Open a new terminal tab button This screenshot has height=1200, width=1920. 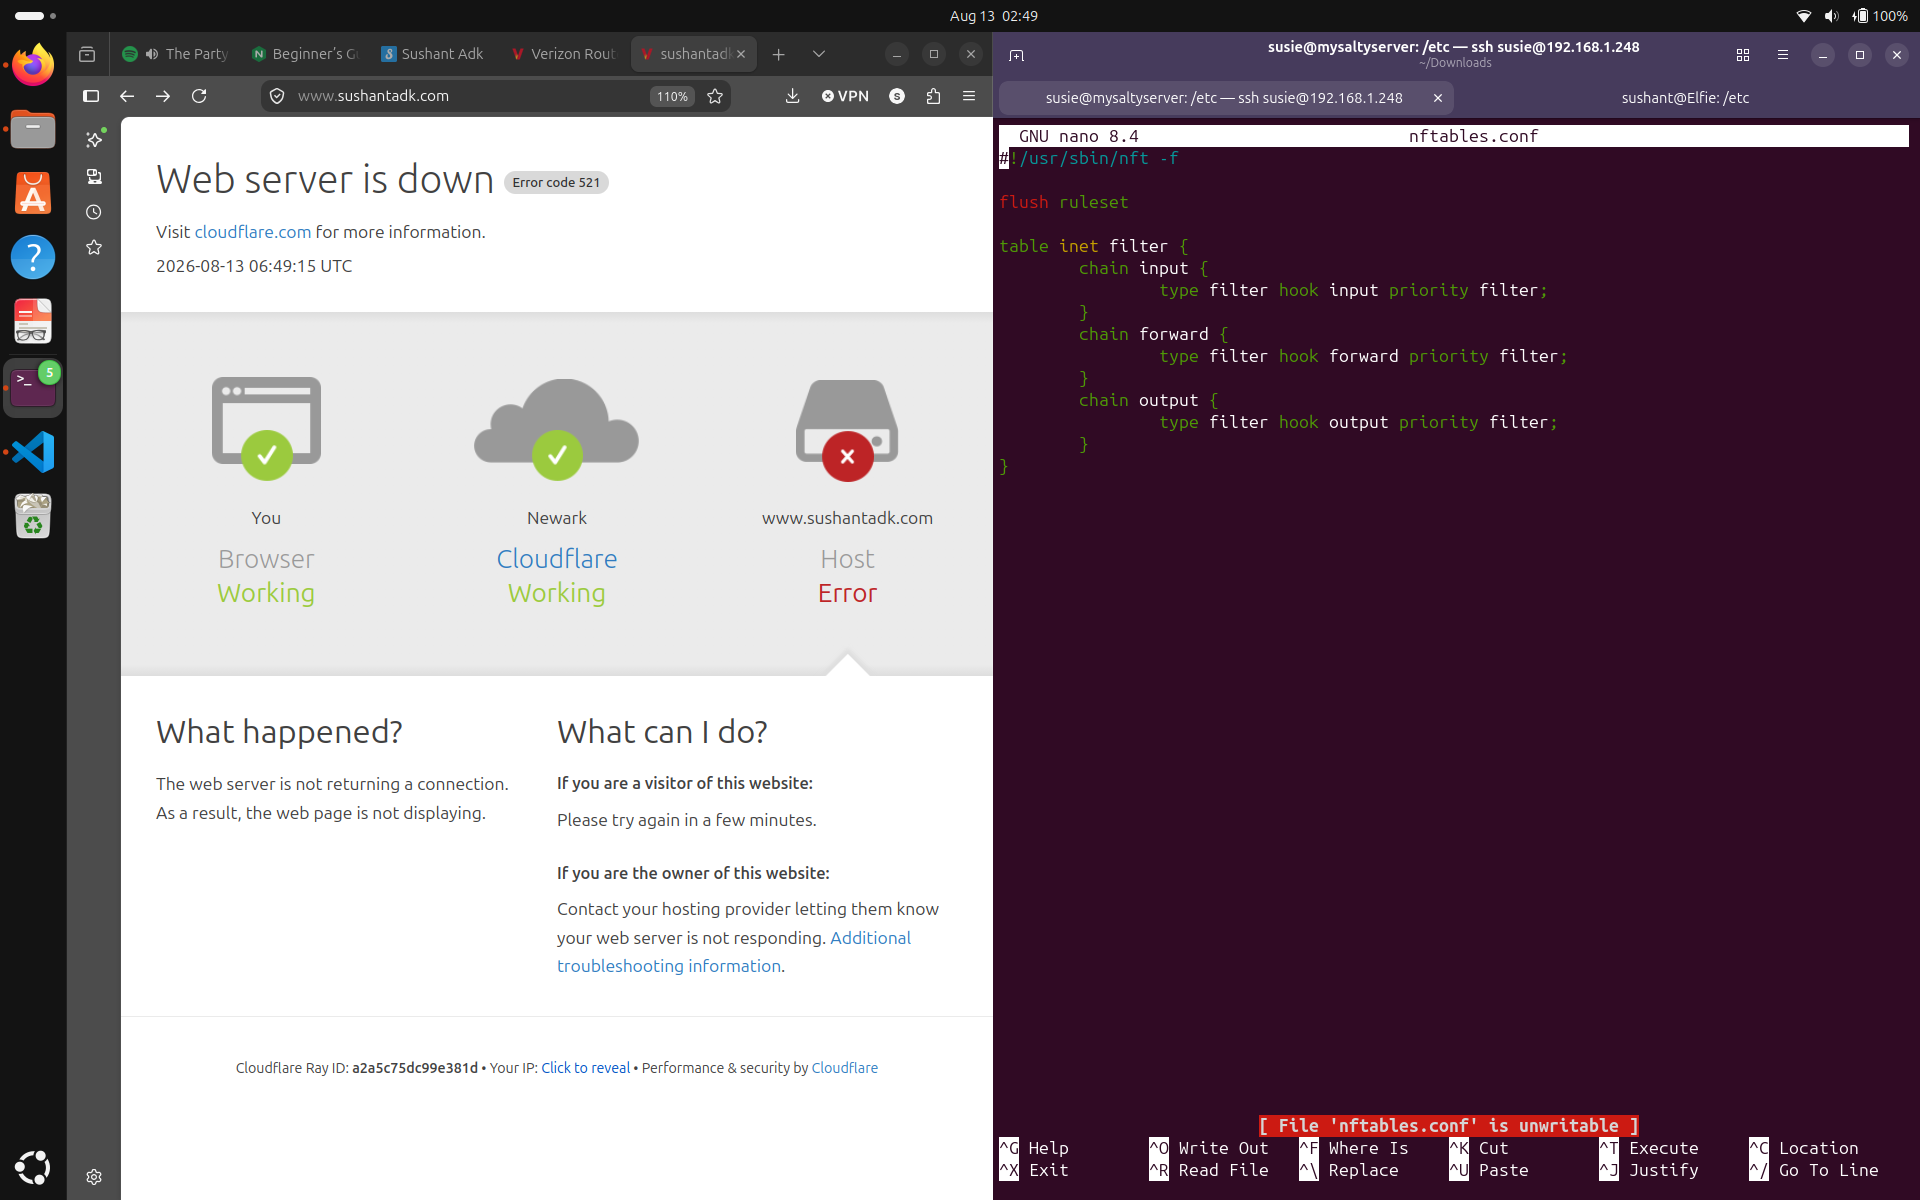tap(1017, 55)
